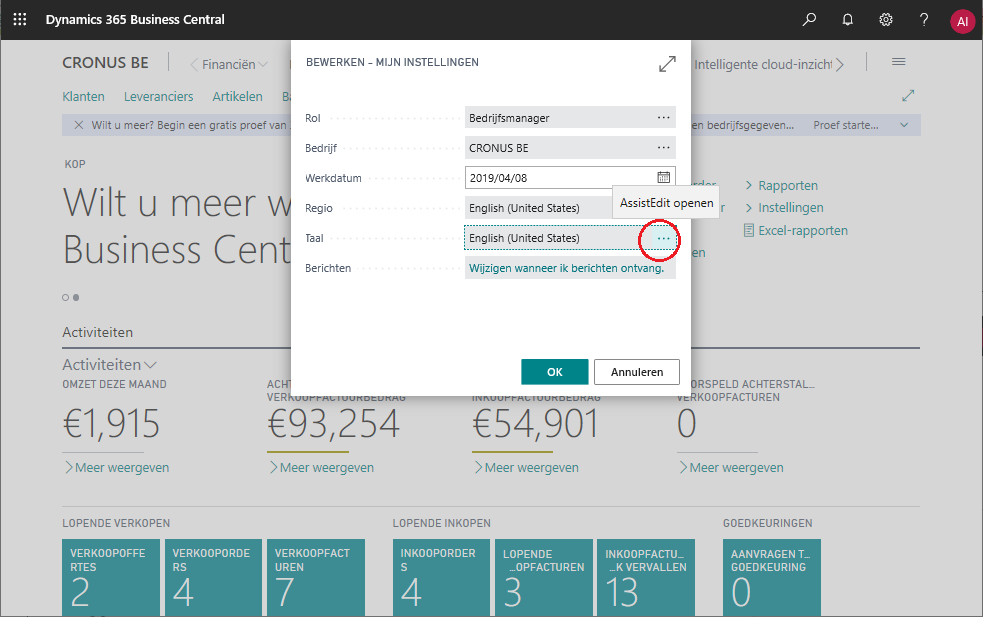Open AssistEdit for the Taal field
Viewport: 983px width, 617px height.
663,238
